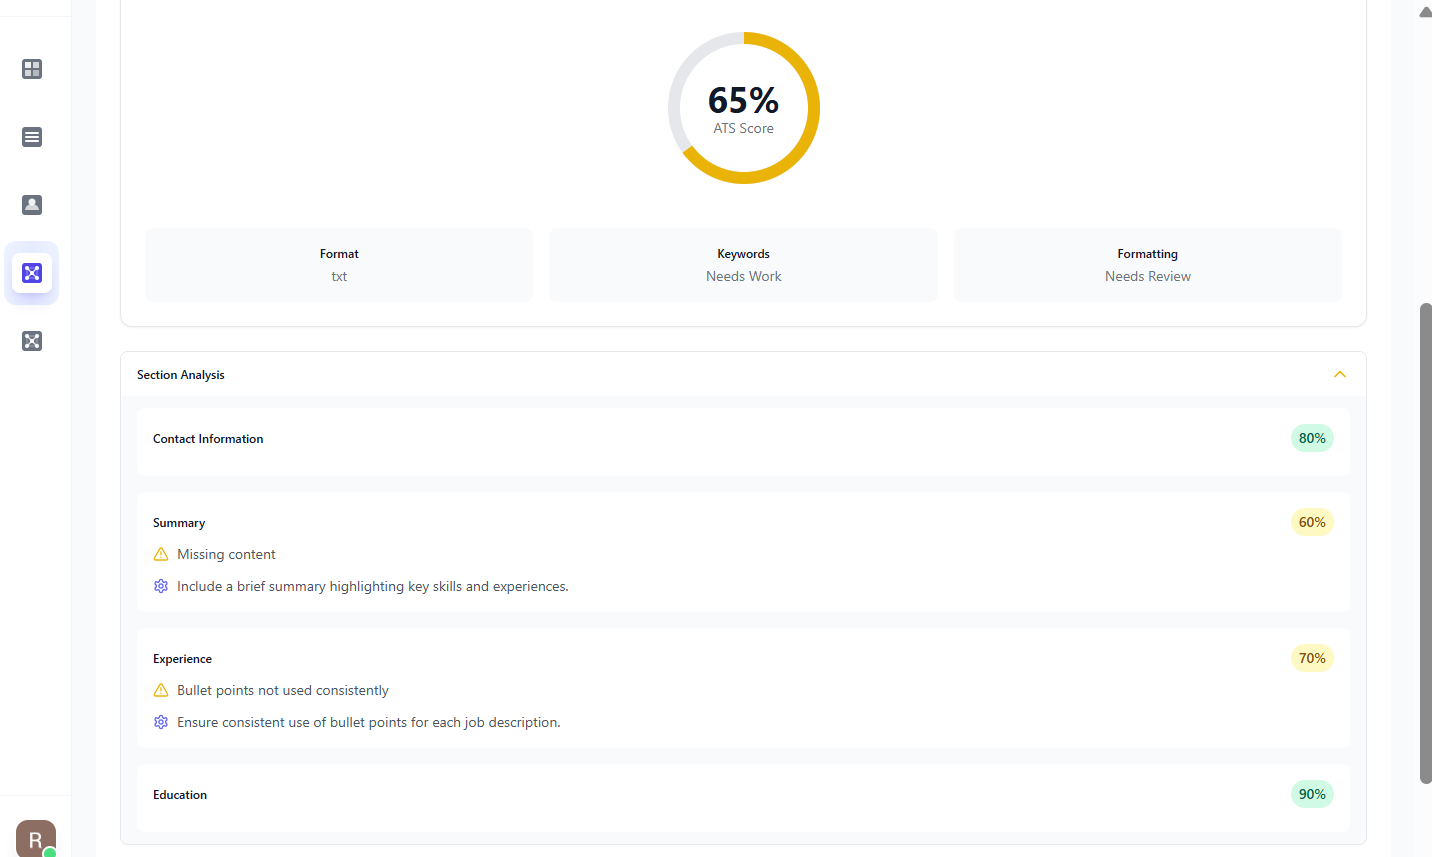Click the Keywords Needs Work card
The width and height of the screenshot is (1432, 857).
743,264
